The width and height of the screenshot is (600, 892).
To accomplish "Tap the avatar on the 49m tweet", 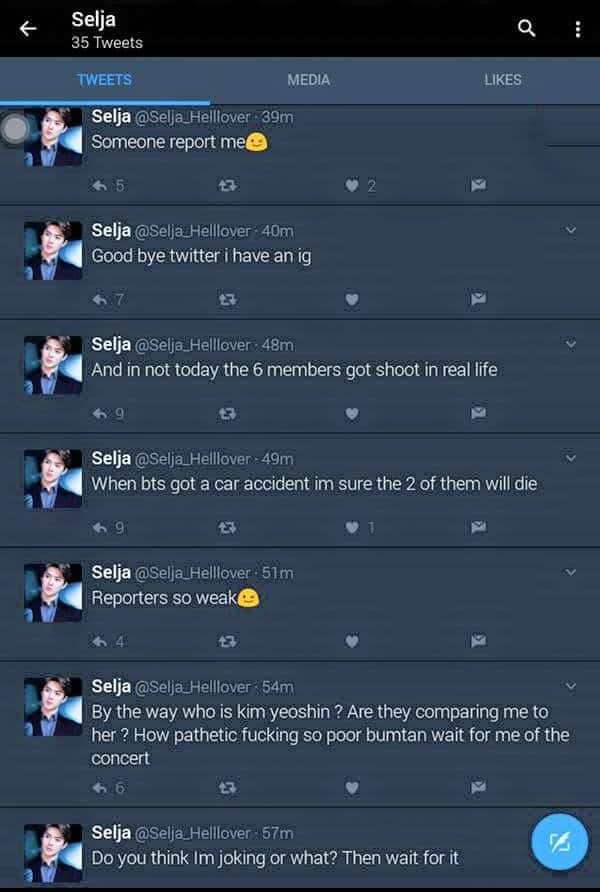I will [x=53, y=479].
